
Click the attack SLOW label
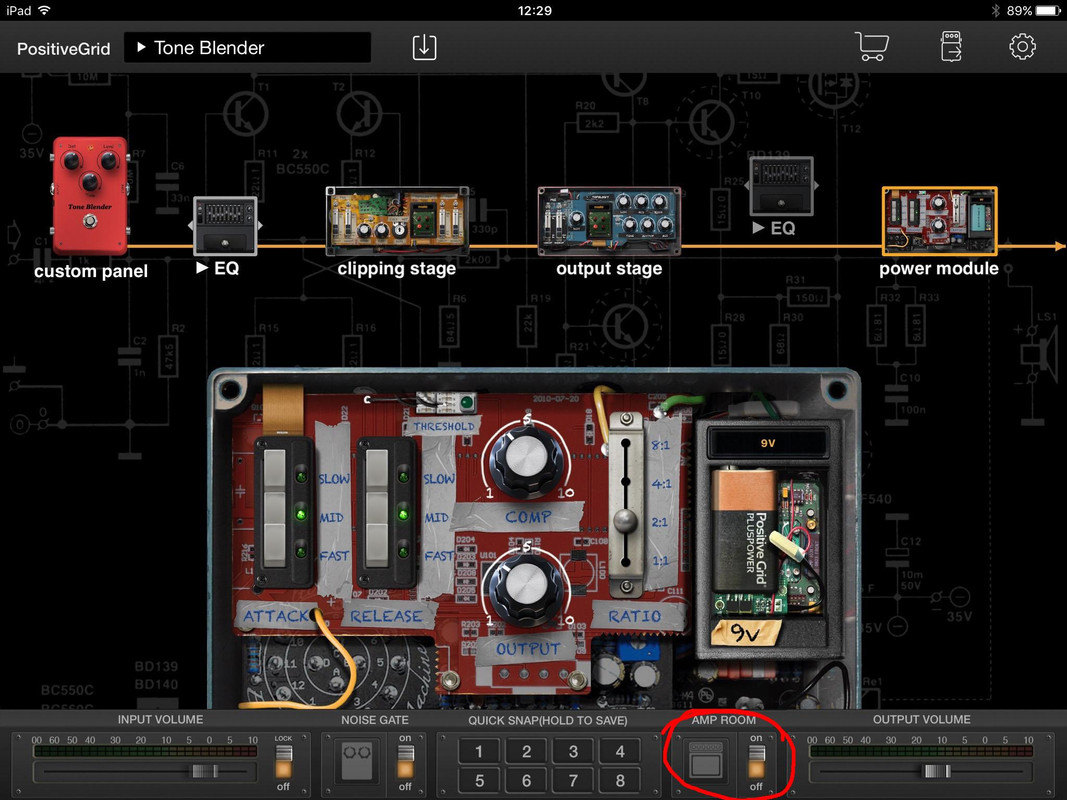(334, 479)
